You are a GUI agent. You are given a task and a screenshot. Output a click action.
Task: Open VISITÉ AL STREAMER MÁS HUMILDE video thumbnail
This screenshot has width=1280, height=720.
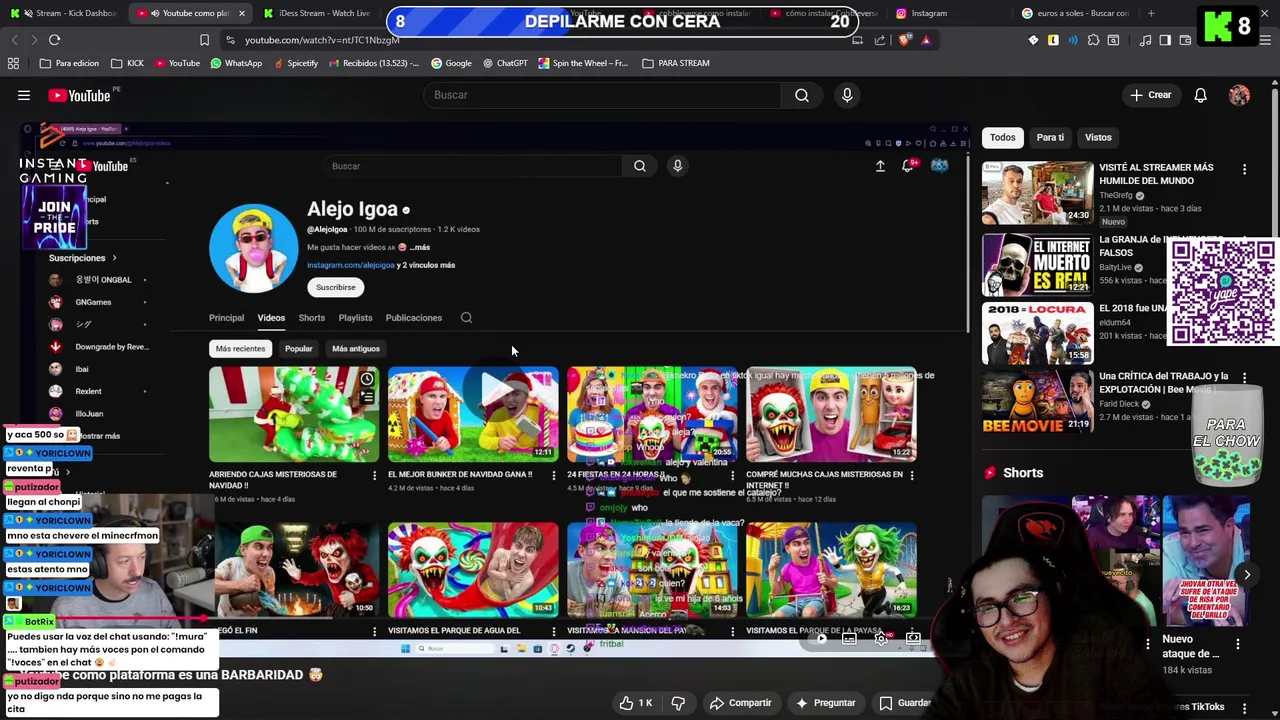(x=1037, y=193)
